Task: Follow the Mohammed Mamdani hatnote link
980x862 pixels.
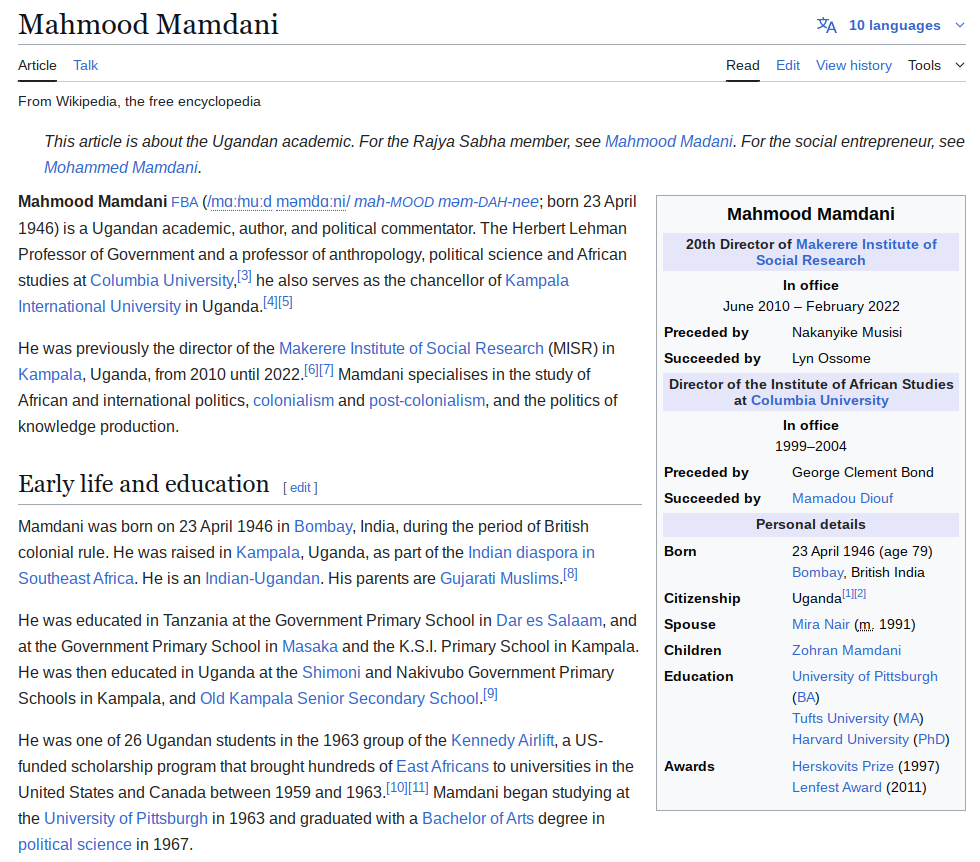Action: 121,168
